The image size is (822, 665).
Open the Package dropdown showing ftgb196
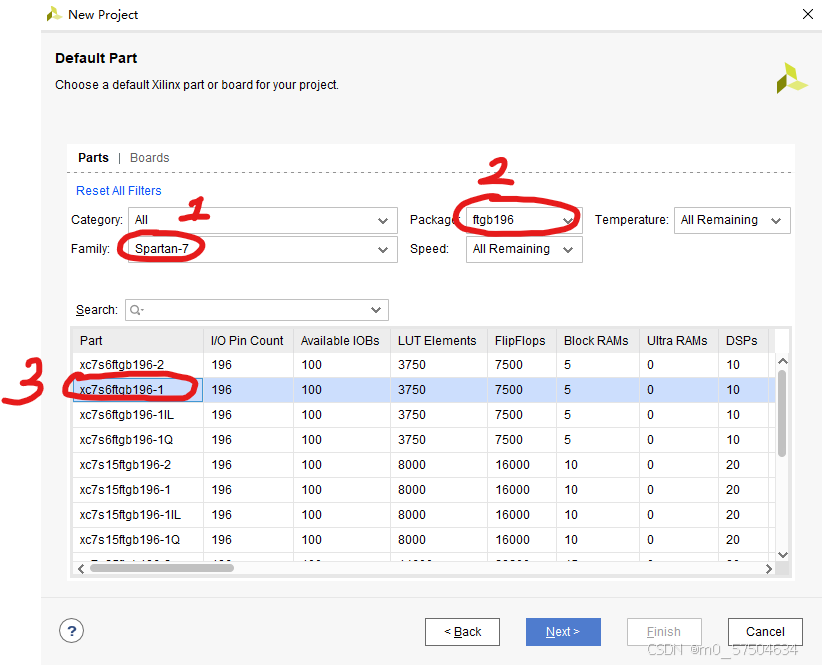tap(524, 220)
